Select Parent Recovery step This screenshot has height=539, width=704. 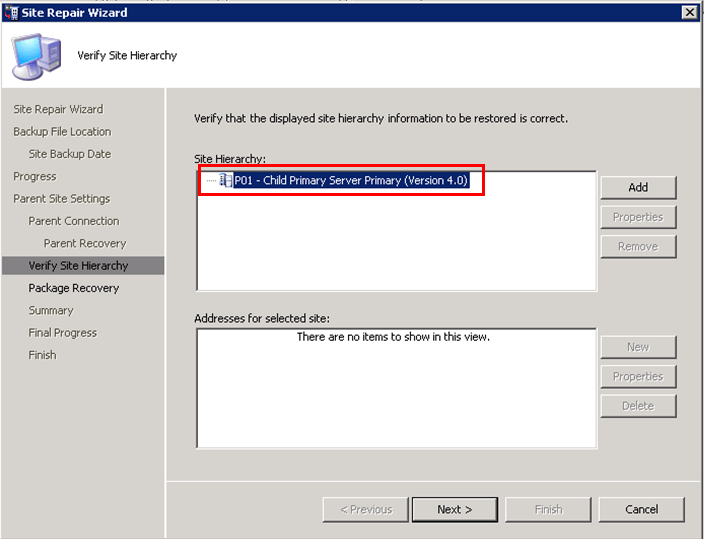(x=85, y=243)
